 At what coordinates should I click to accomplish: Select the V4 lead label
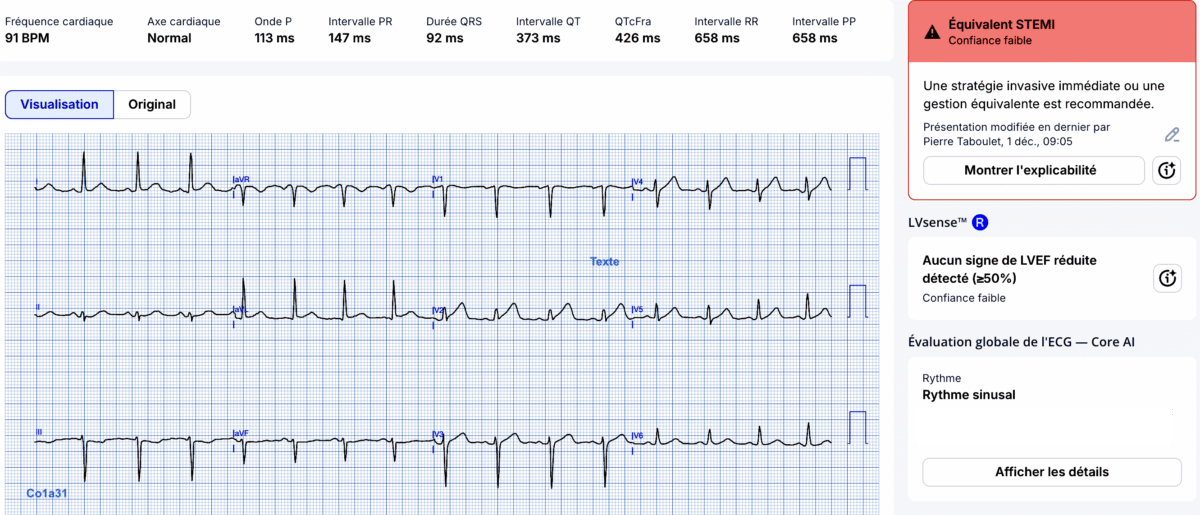click(637, 182)
